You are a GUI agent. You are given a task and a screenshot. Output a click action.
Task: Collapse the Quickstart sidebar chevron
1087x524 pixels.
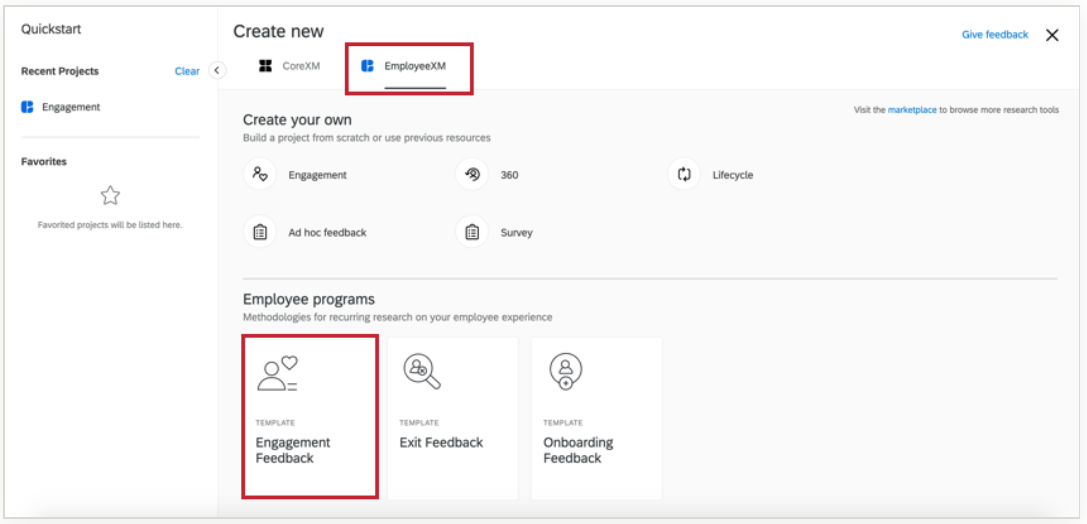tap(217, 71)
